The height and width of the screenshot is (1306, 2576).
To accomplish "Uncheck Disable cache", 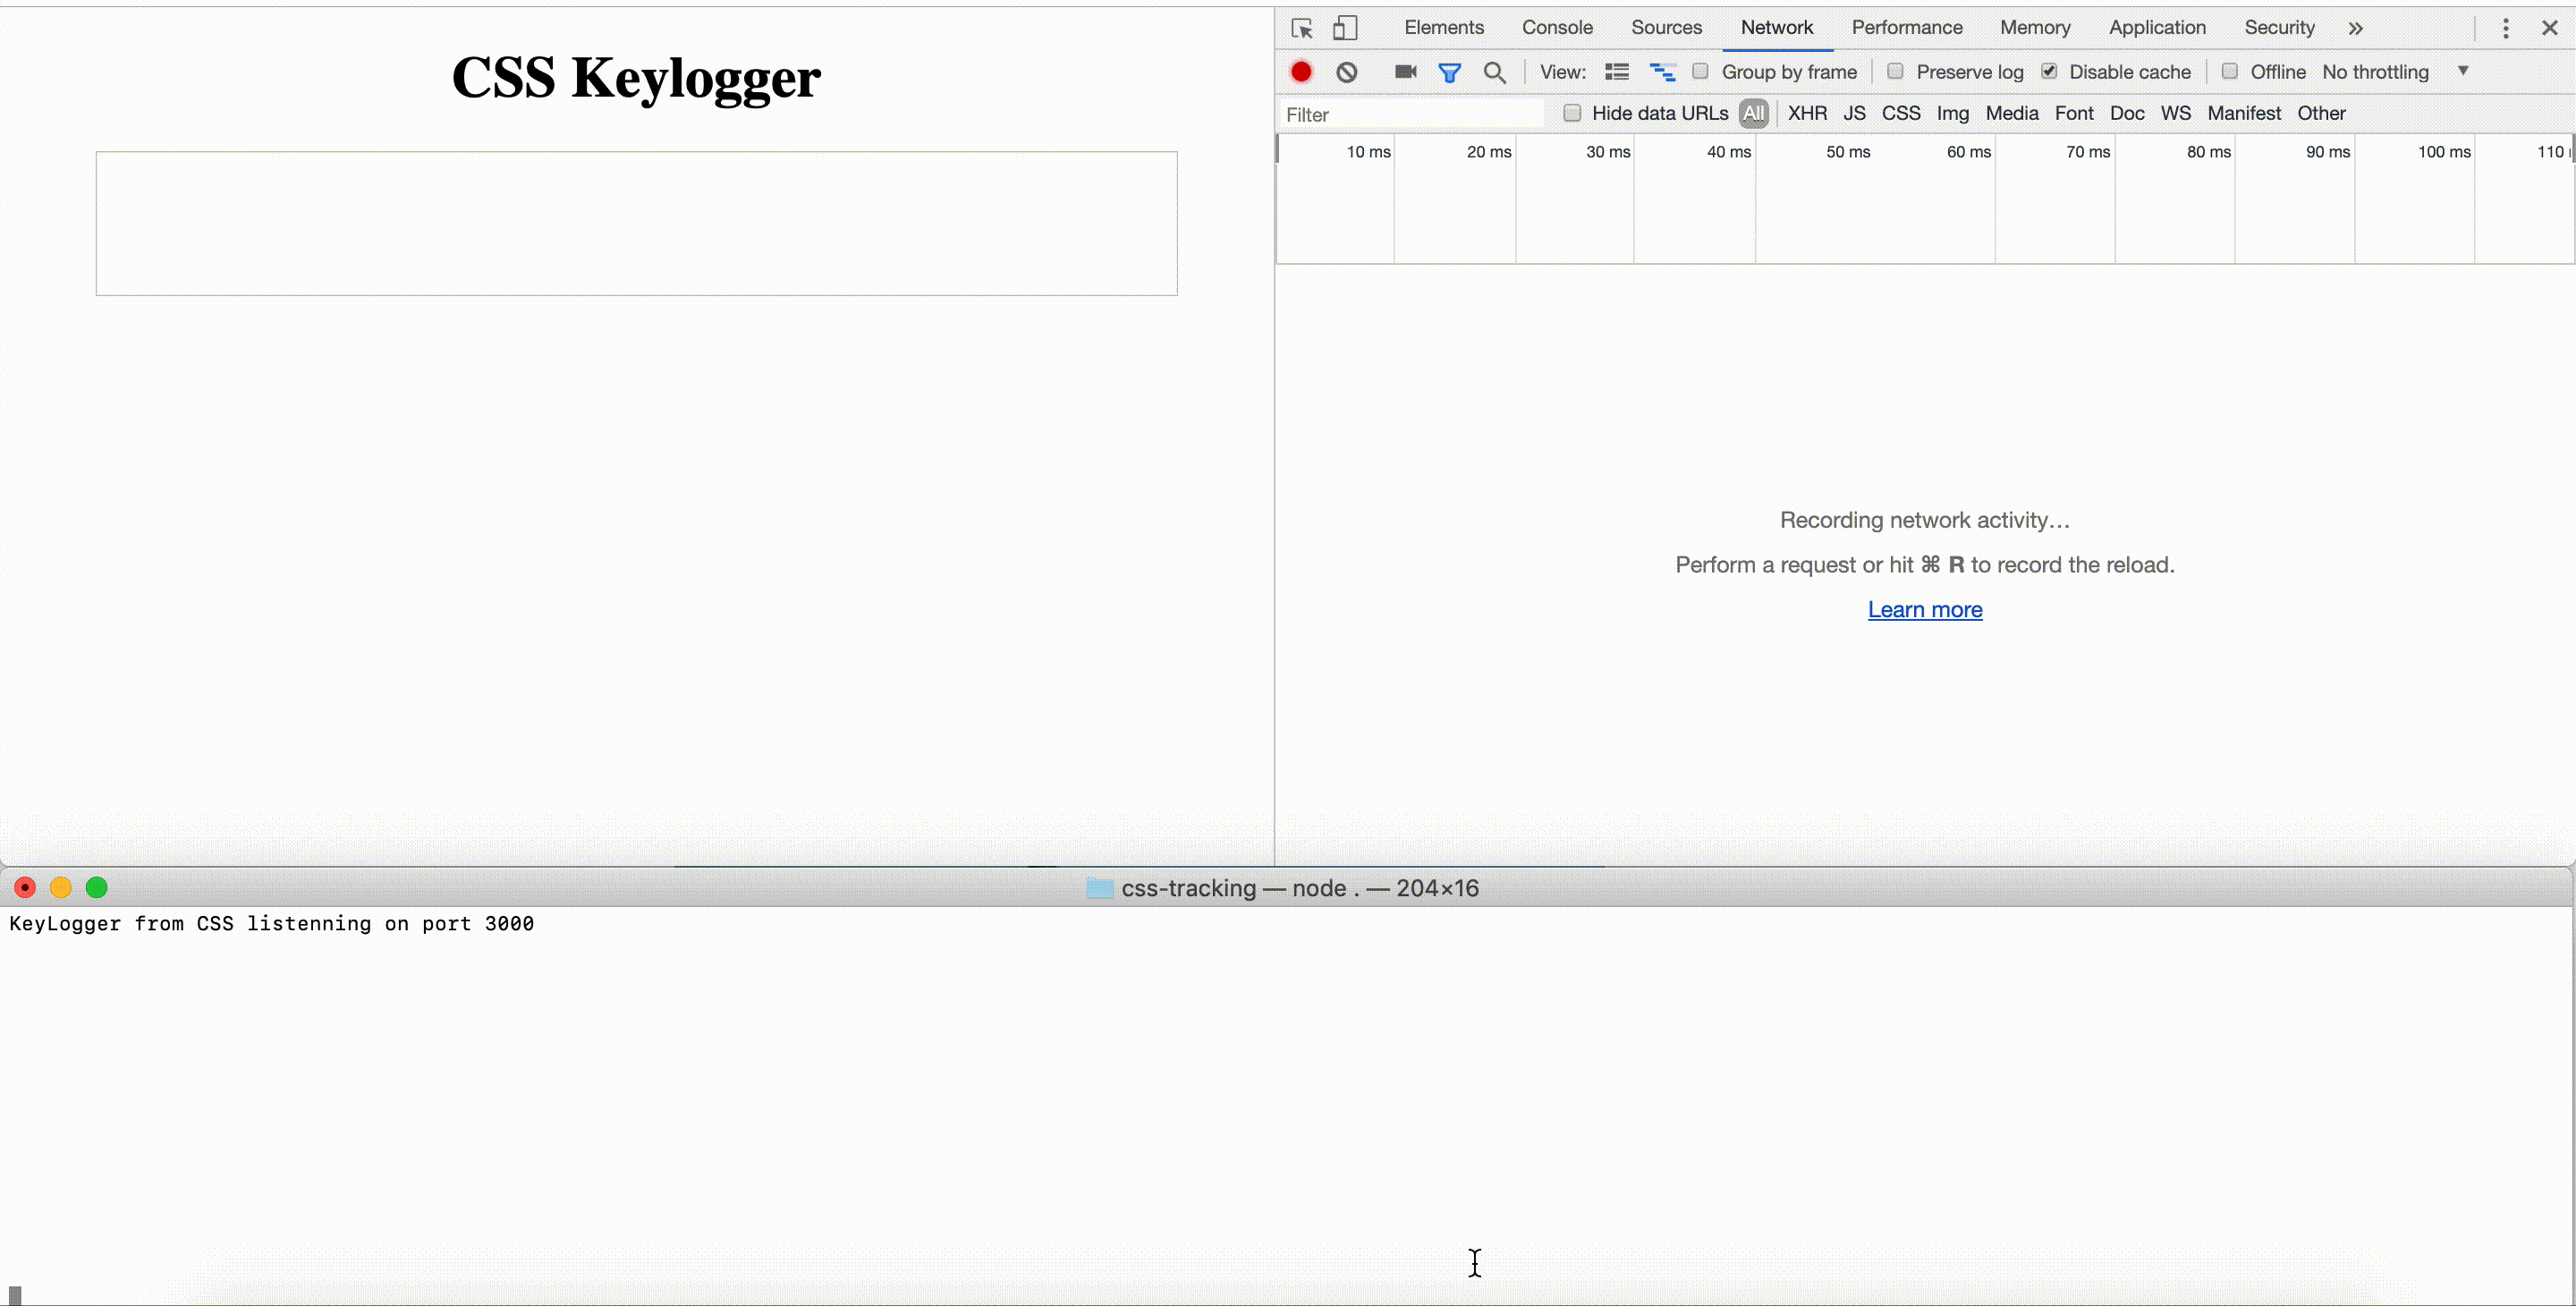I will [2049, 71].
